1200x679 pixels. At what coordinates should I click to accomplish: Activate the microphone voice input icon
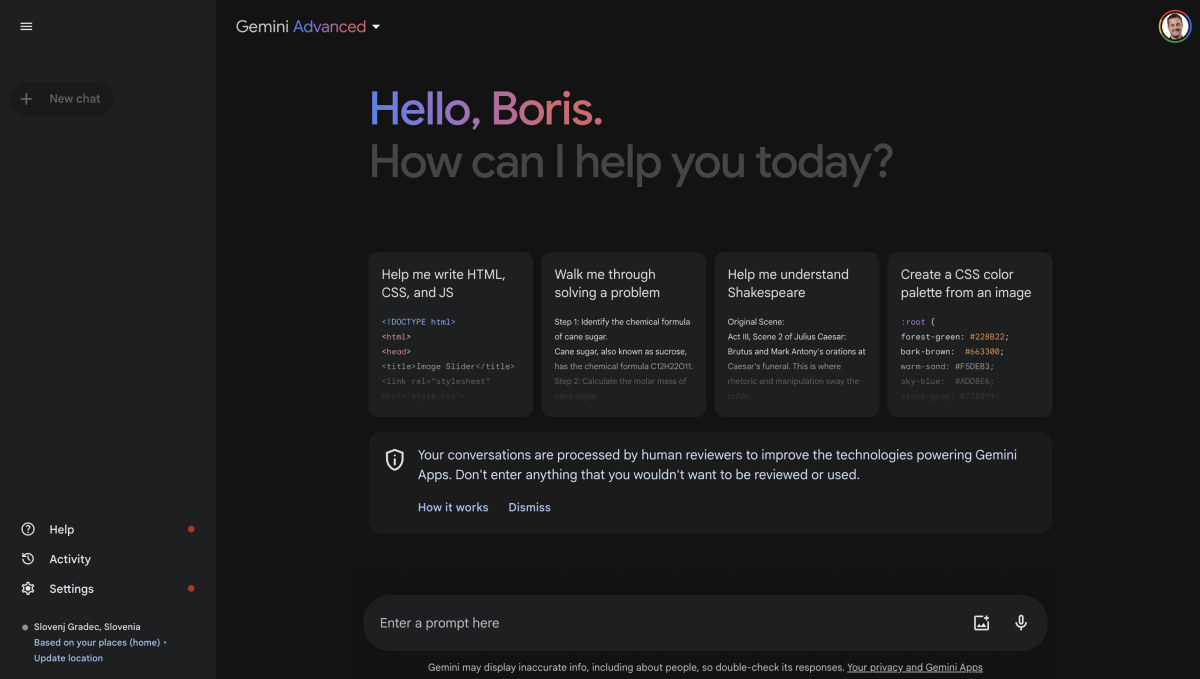pyautogui.click(x=1021, y=623)
